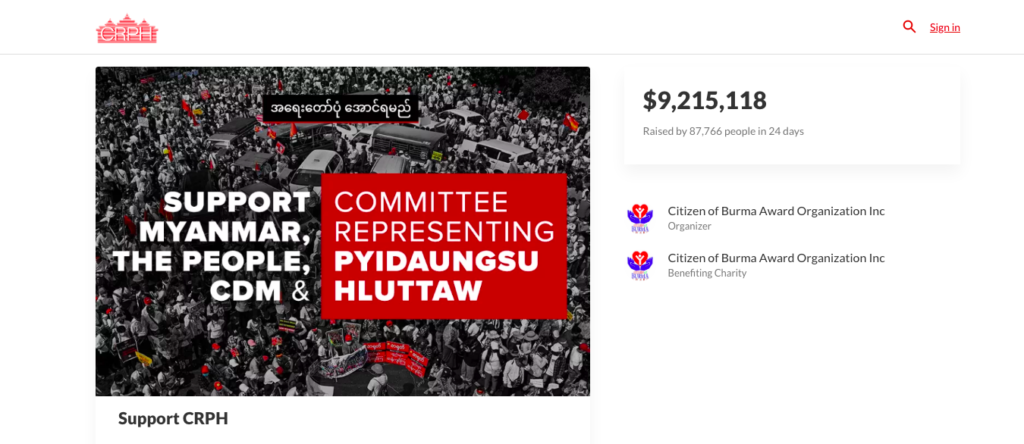Click the Benefiting Charity avatar logo

pyautogui.click(x=639, y=265)
